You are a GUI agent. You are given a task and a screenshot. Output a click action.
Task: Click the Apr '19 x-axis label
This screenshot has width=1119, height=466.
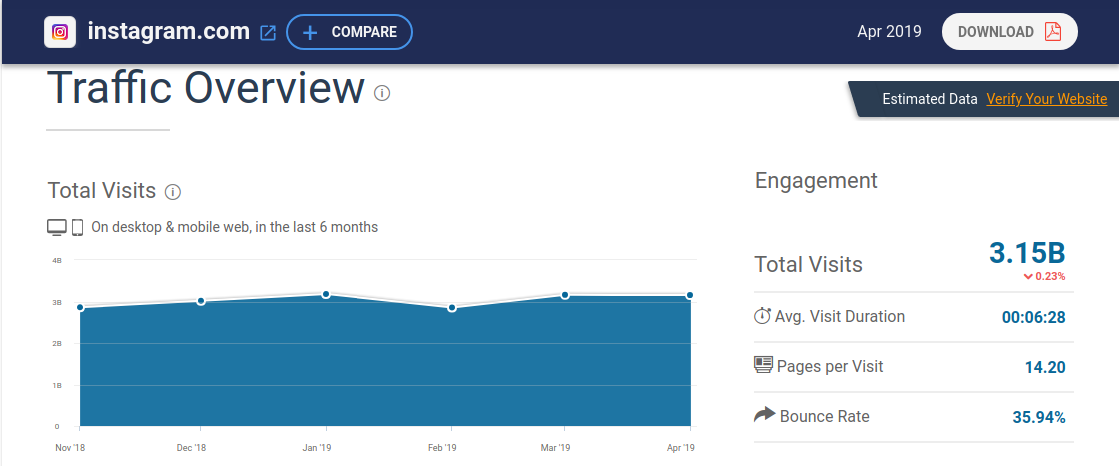681,448
